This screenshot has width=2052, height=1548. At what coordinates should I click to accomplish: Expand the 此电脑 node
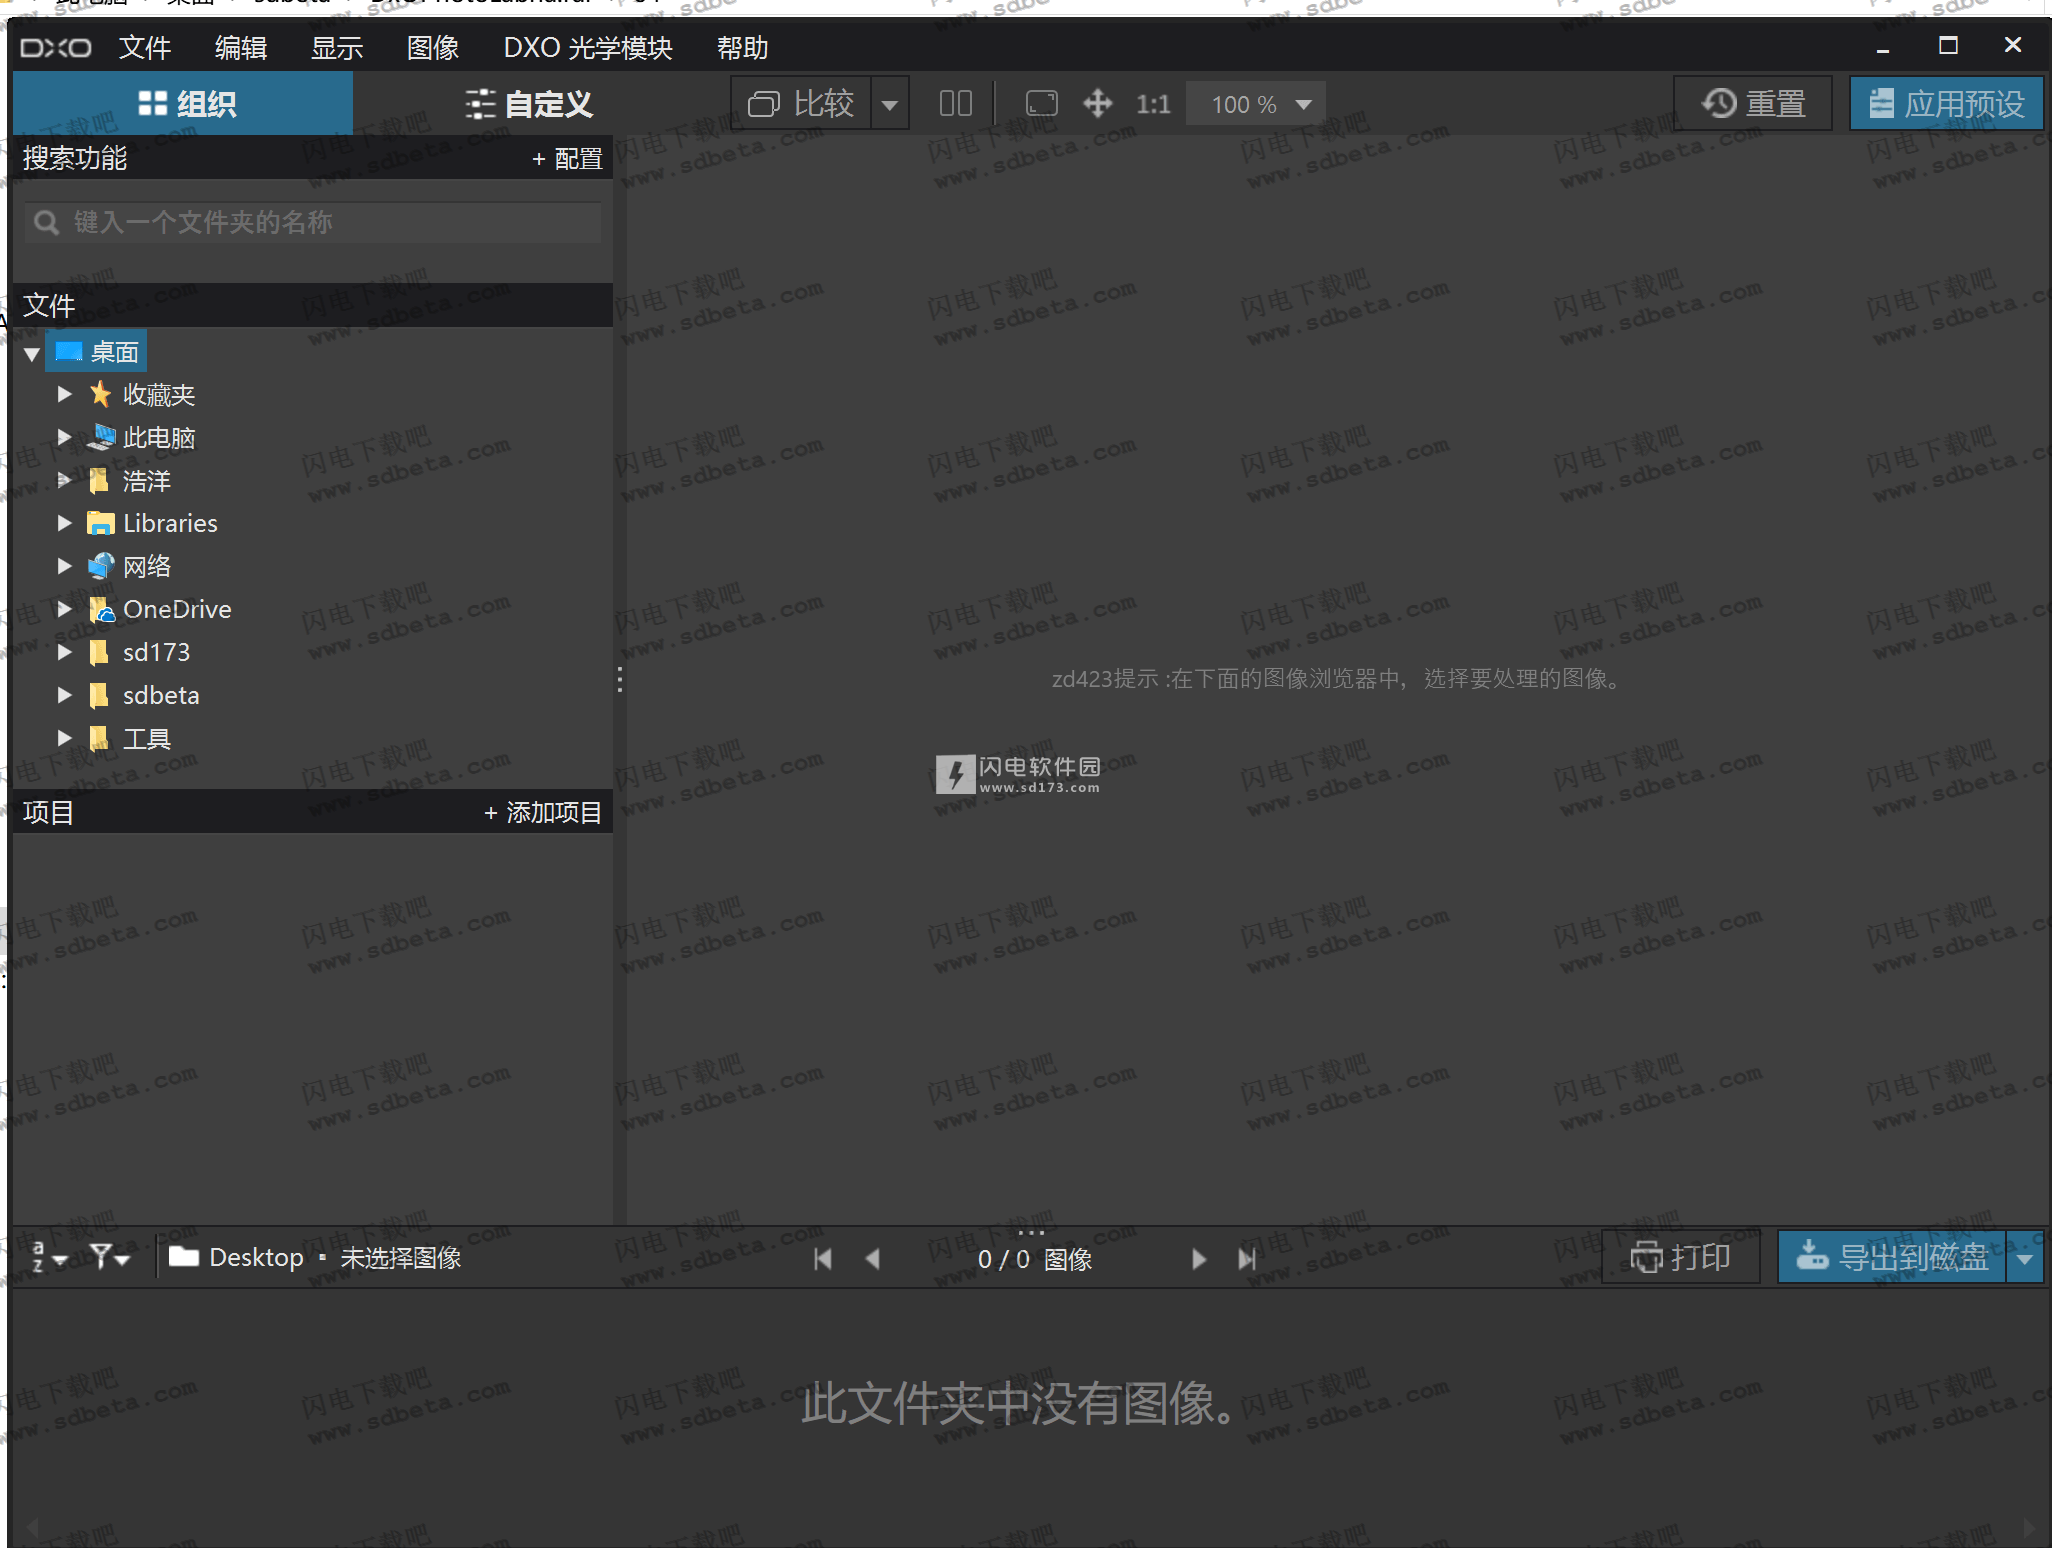tap(65, 437)
